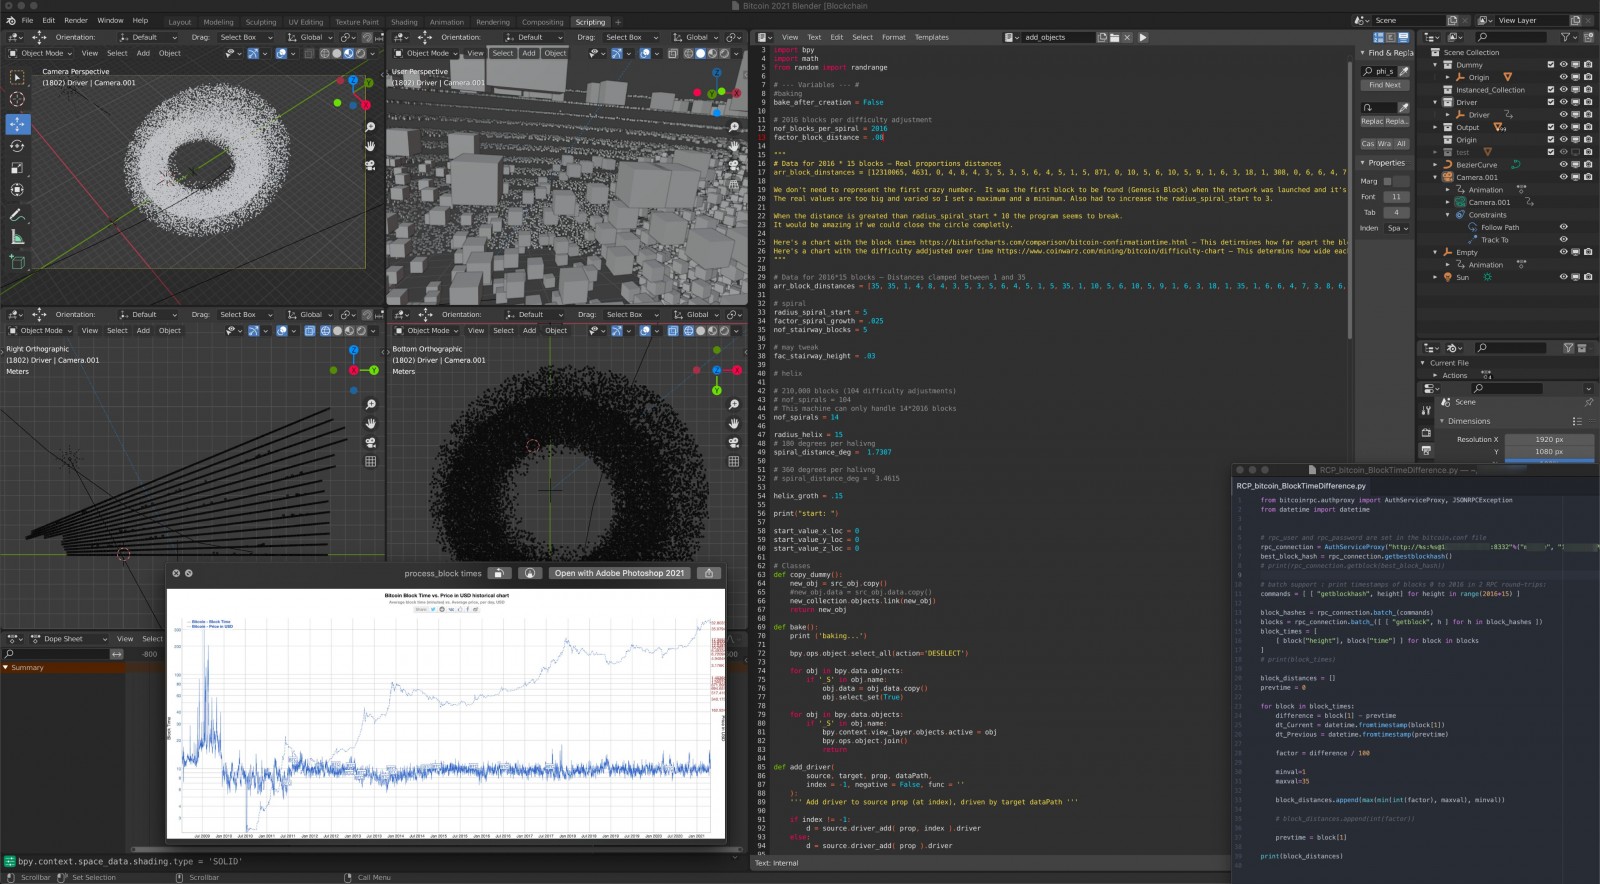Uncheck the Dummy collection checkbox
The width and height of the screenshot is (1600, 884).
(1551, 65)
